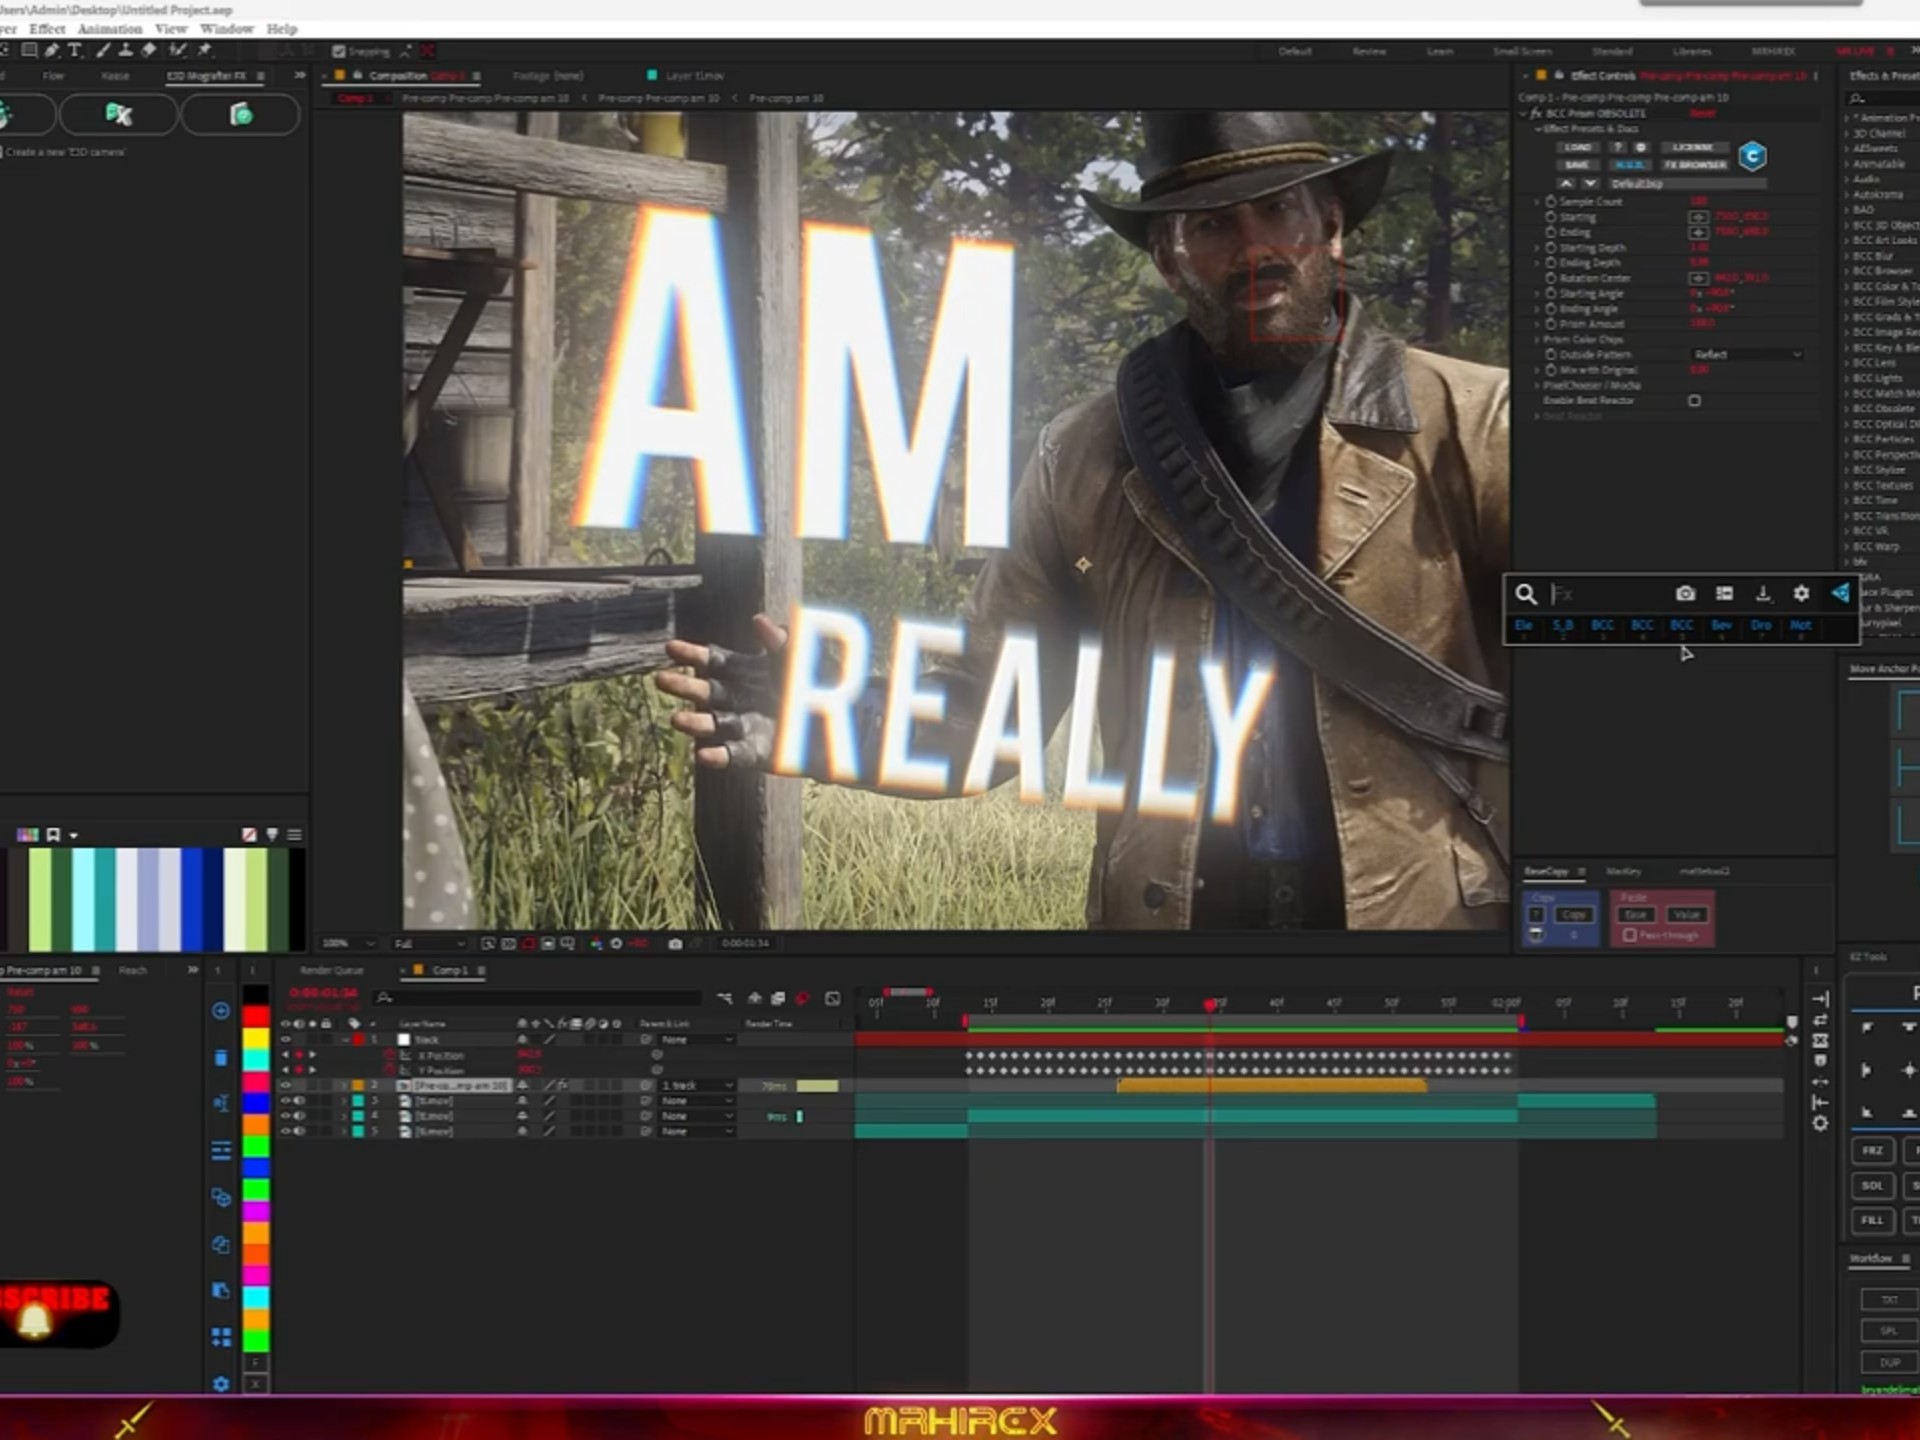This screenshot has width=1920, height=1440.
Task: Click the FX icon in E3D Mografter panel
Action: tap(119, 114)
